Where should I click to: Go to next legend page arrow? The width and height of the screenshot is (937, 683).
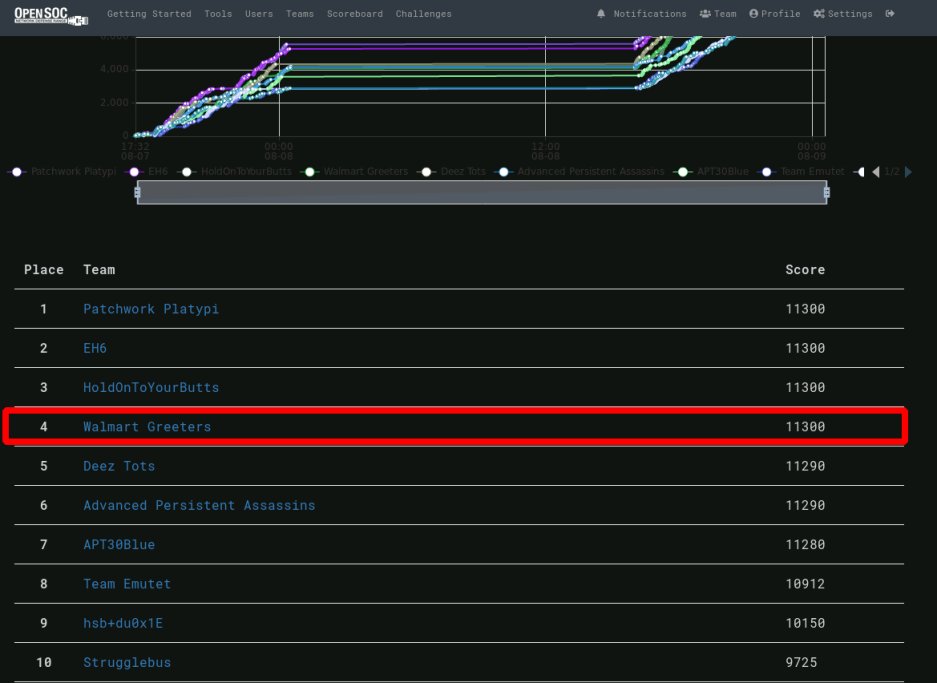click(x=908, y=172)
